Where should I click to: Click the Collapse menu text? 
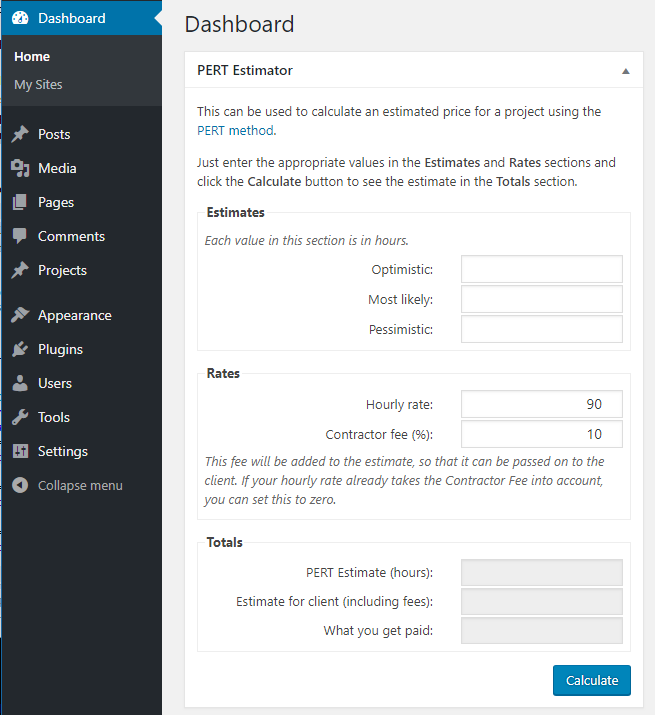point(80,486)
